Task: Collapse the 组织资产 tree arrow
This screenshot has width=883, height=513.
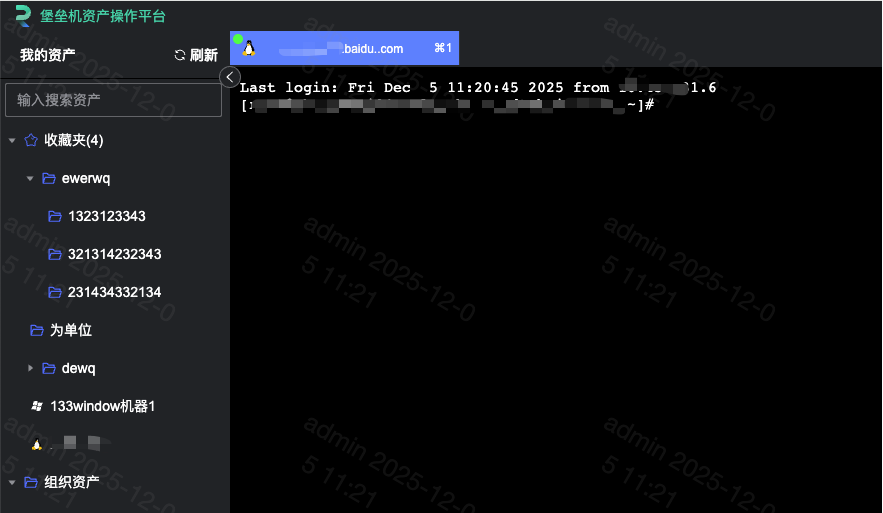Action: [12, 482]
